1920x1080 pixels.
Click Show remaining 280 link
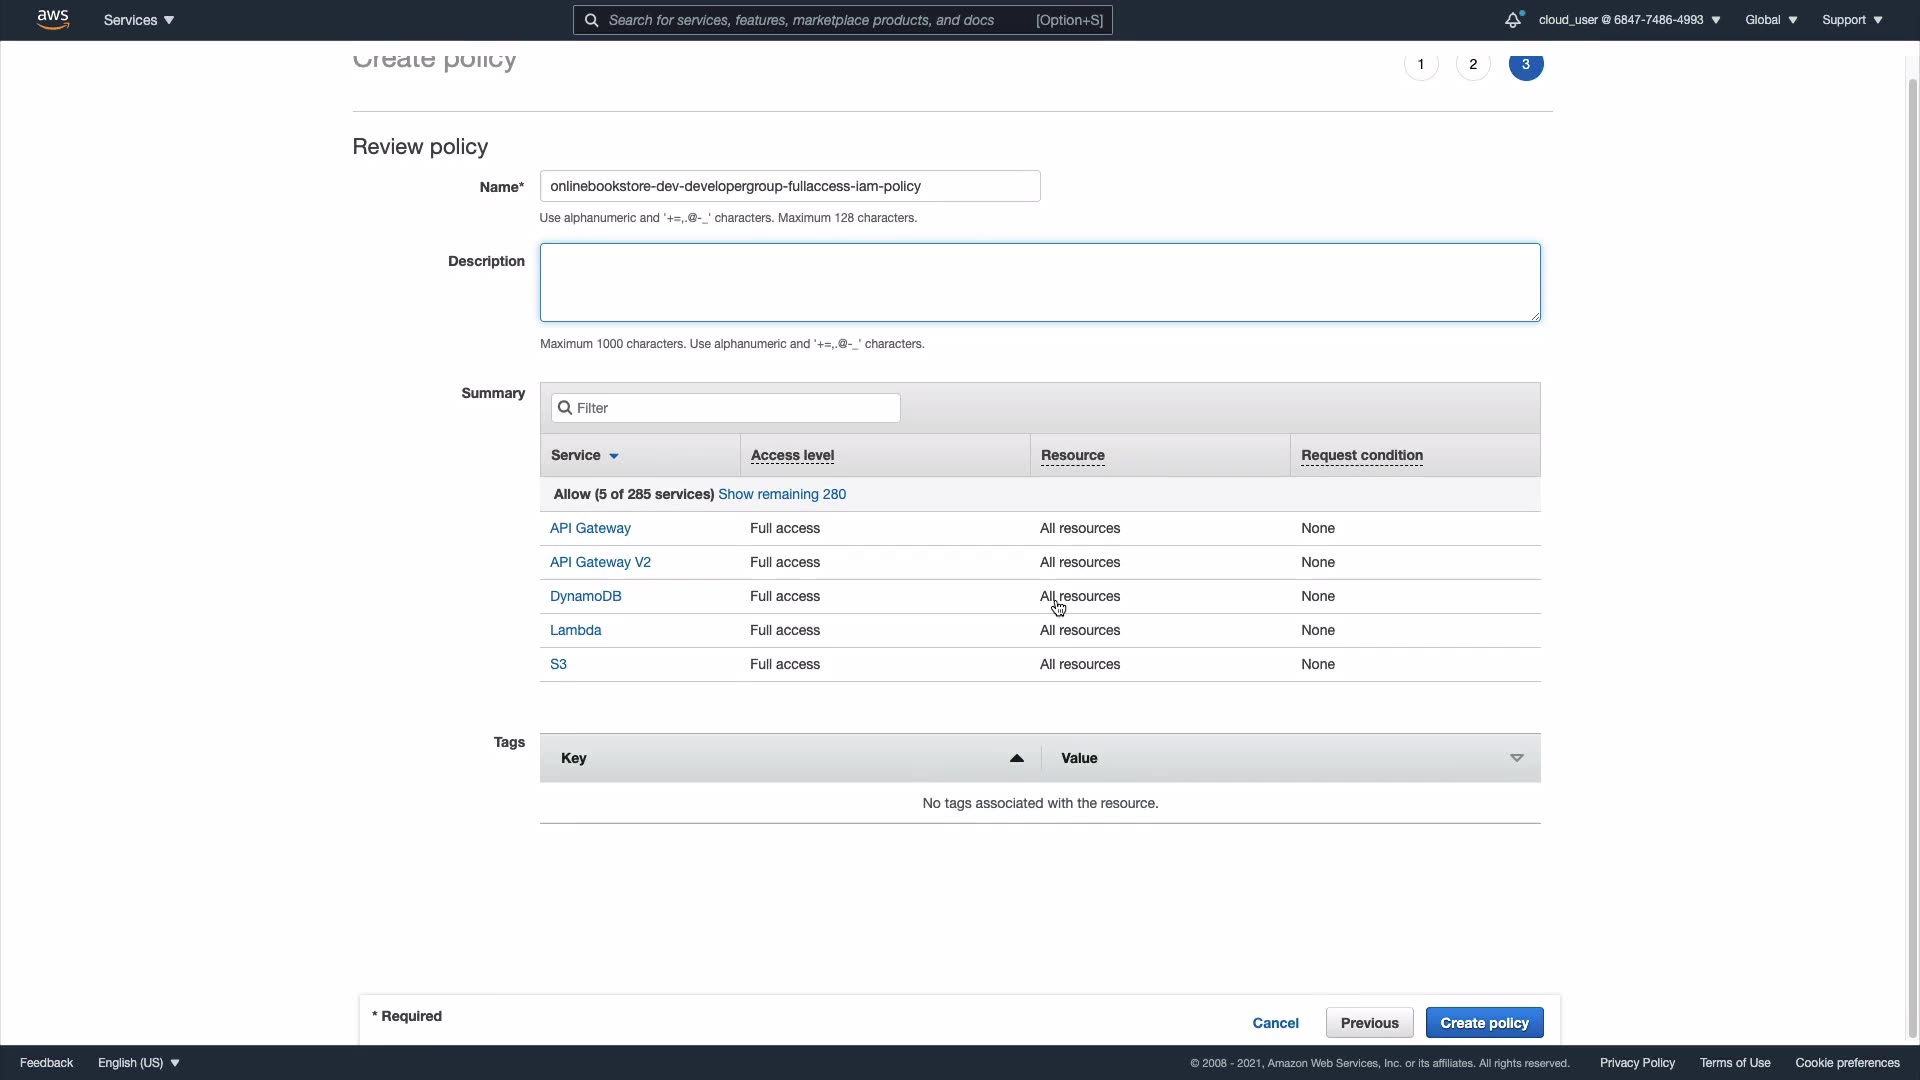[x=781, y=494]
